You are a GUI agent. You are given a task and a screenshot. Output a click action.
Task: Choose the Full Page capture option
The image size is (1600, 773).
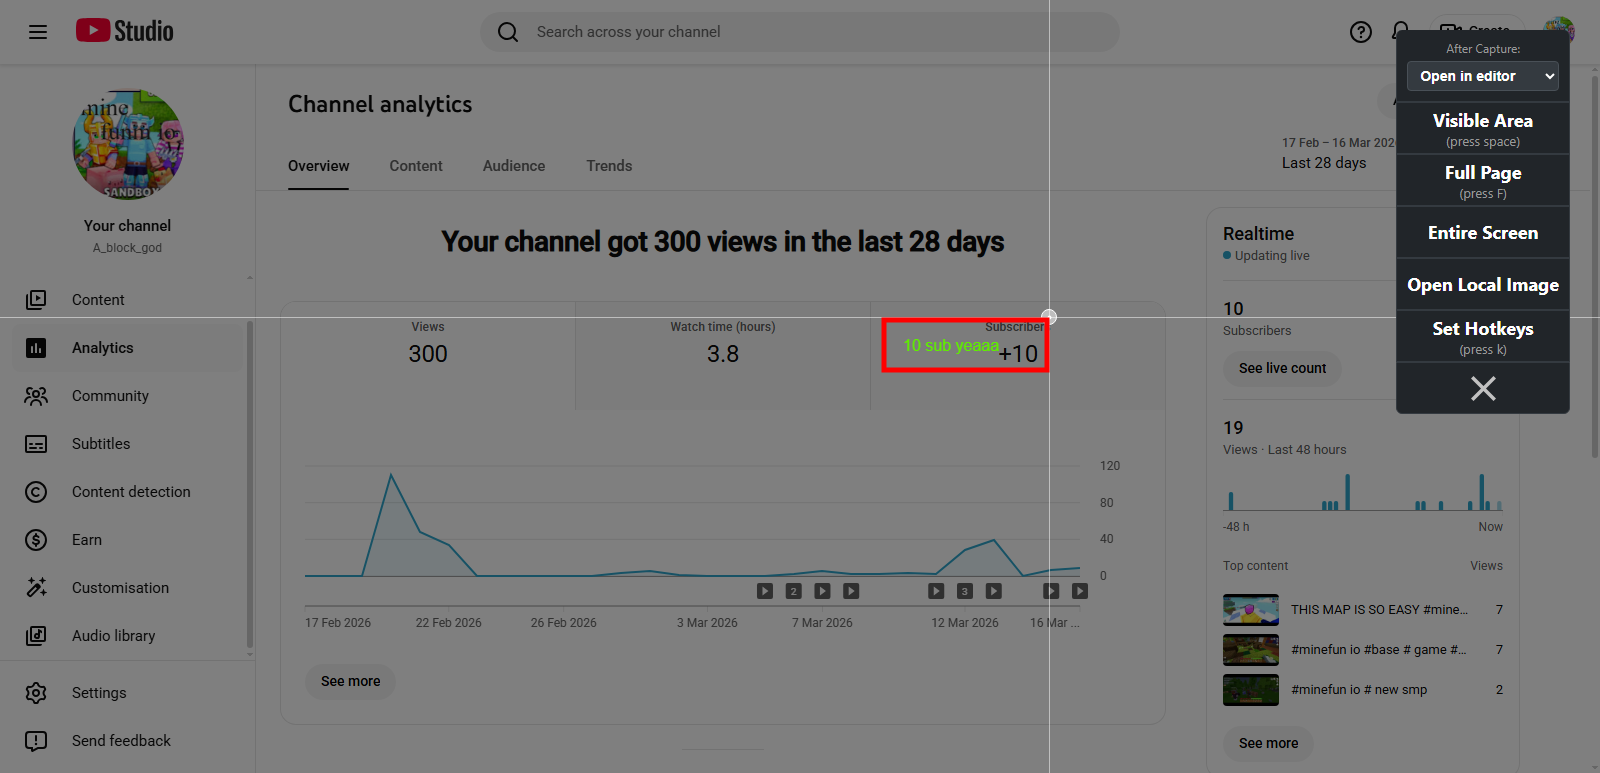pyautogui.click(x=1483, y=181)
